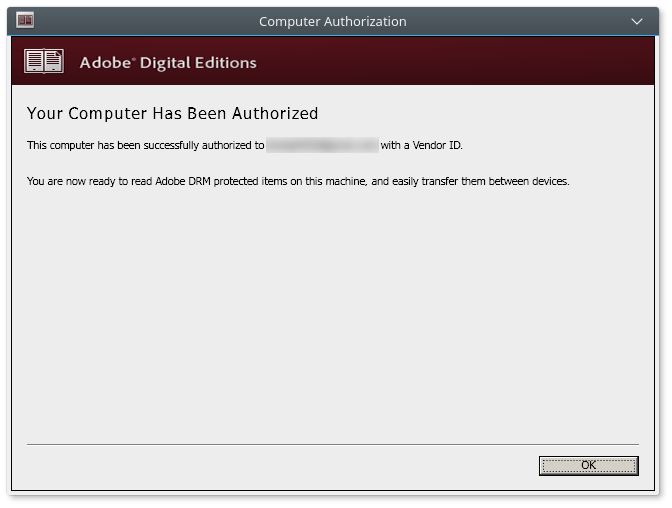Click the horizontal separator above OK
The width and height of the screenshot is (672, 508).
point(332,444)
